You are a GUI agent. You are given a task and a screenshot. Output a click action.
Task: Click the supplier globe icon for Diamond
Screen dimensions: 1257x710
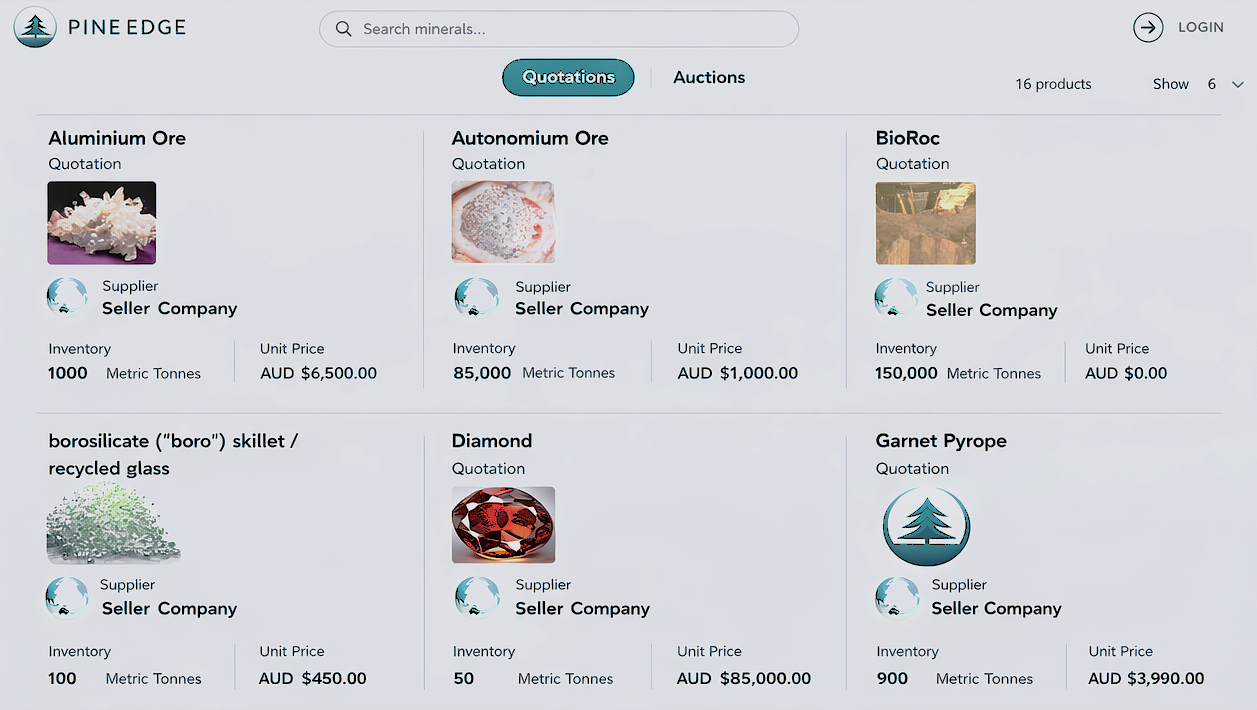click(x=477, y=596)
